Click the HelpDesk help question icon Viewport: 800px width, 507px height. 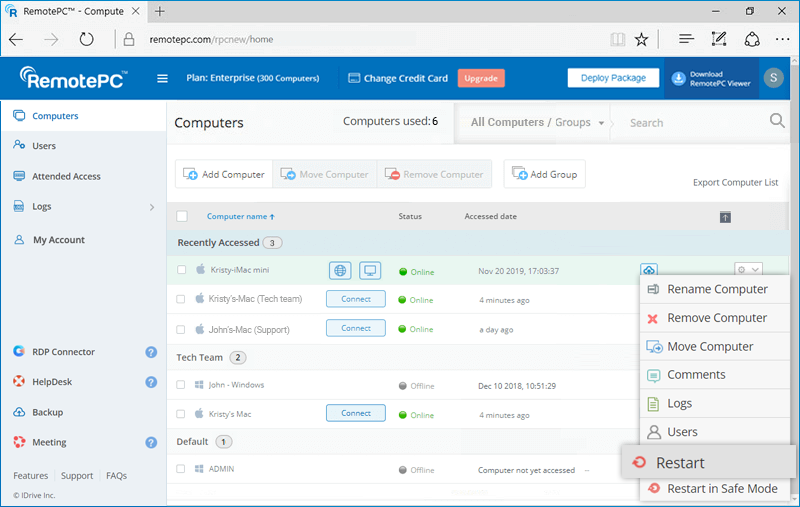pos(151,382)
